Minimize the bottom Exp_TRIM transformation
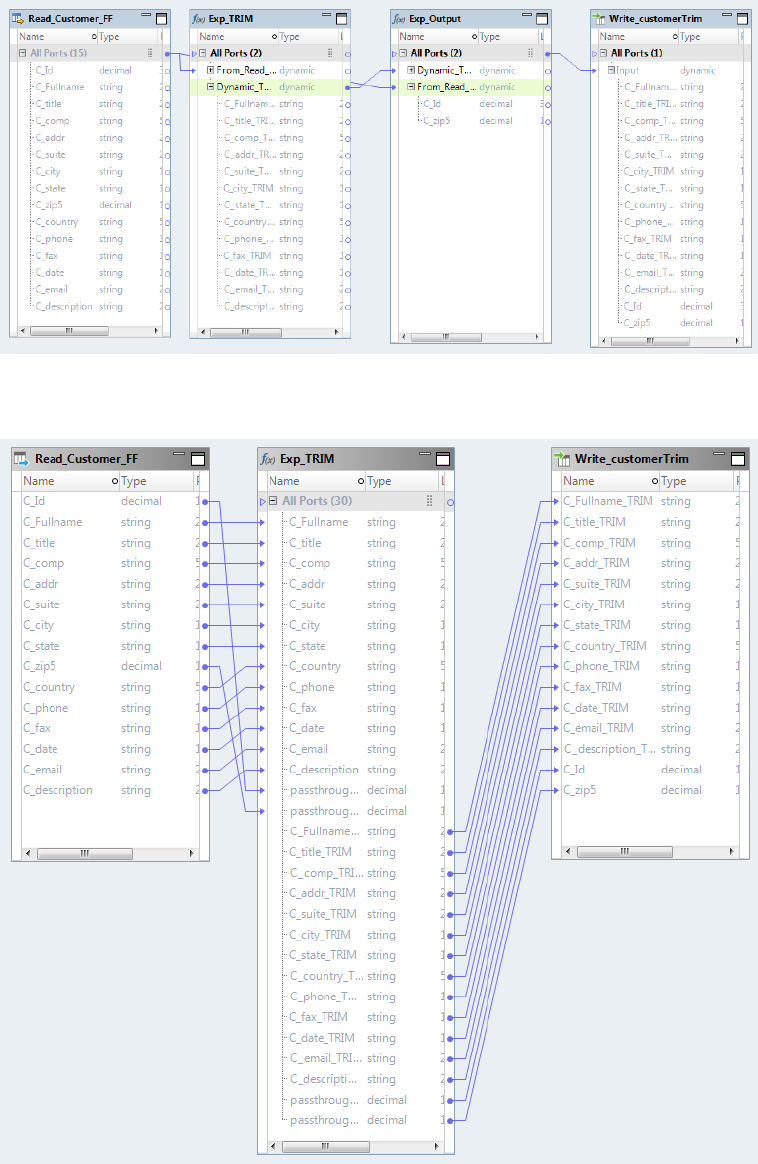758x1164 pixels. pyautogui.click(x=425, y=454)
